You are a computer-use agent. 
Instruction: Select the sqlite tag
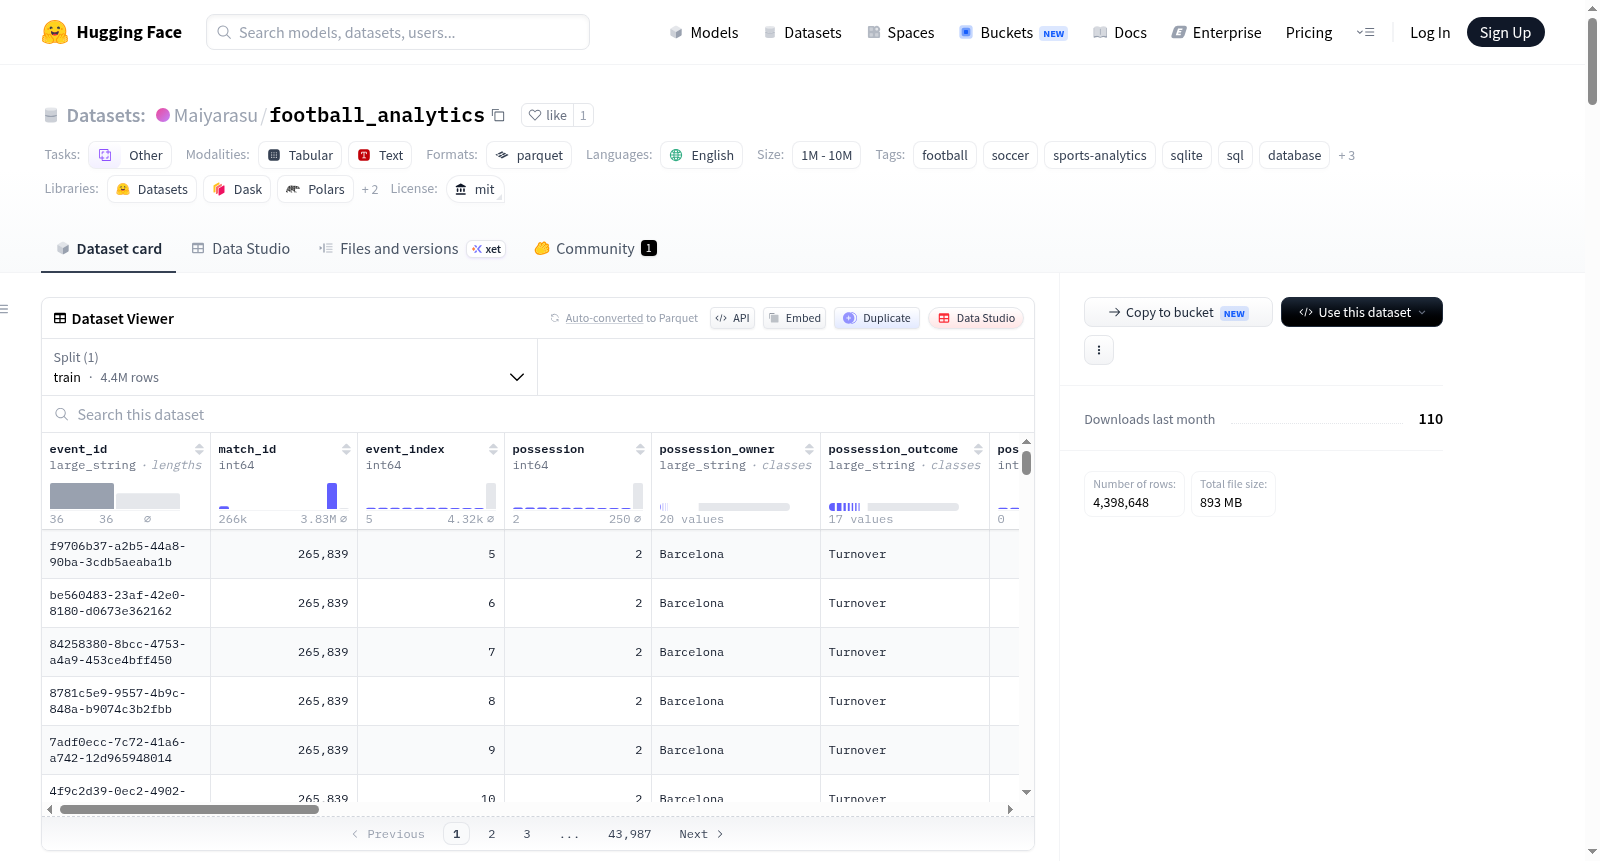(1186, 155)
